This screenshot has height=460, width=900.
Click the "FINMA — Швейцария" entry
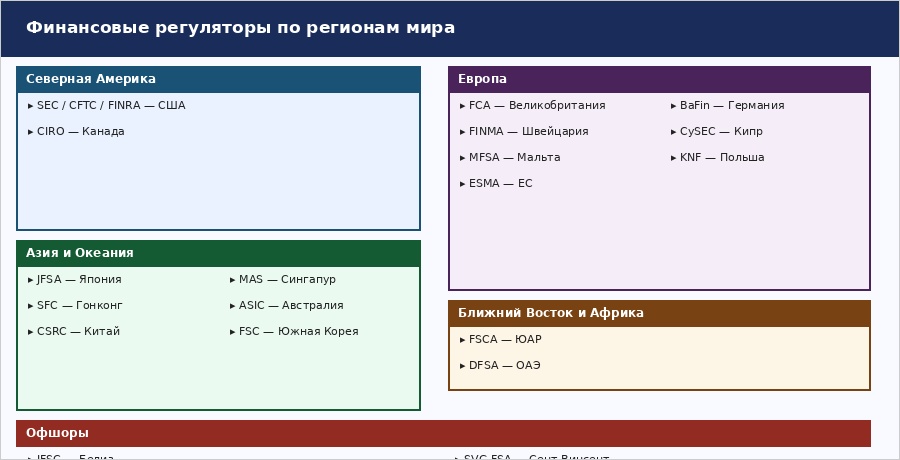(x=524, y=132)
